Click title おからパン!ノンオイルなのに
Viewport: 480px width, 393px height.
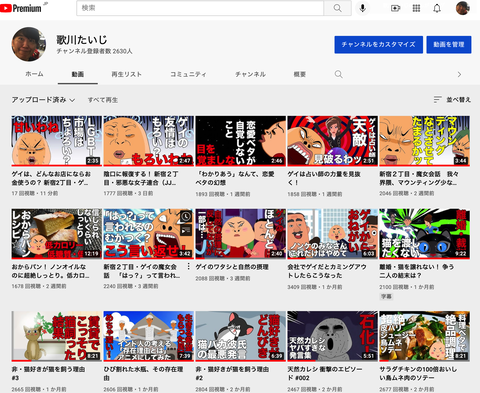coord(50,271)
